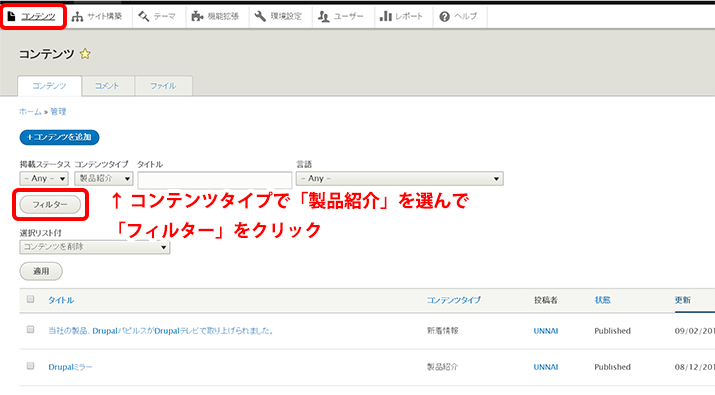Switch to the コンテンツ tab
The image size is (715, 395).
pos(49,86)
